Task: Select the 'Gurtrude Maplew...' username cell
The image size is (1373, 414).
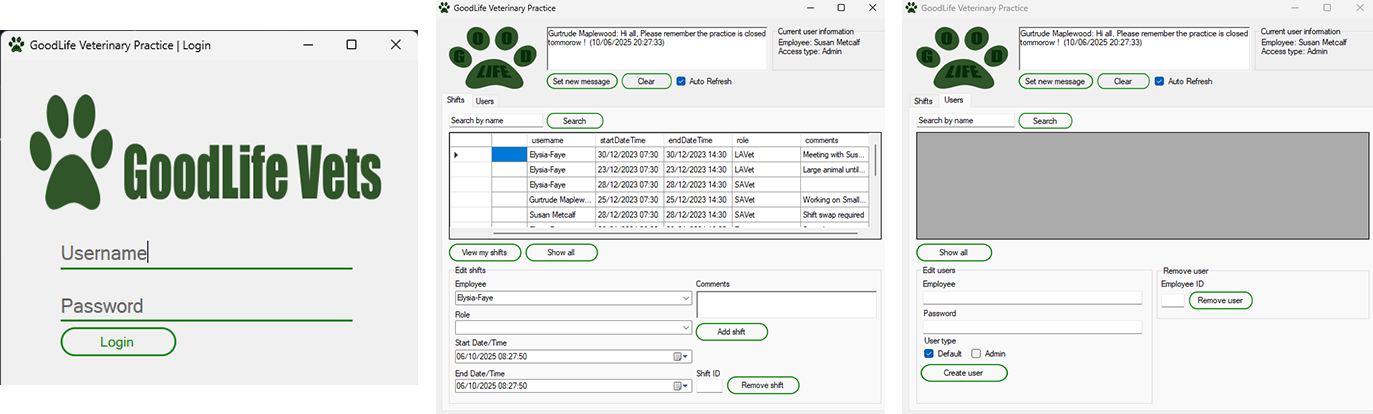Action: (x=560, y=200)
